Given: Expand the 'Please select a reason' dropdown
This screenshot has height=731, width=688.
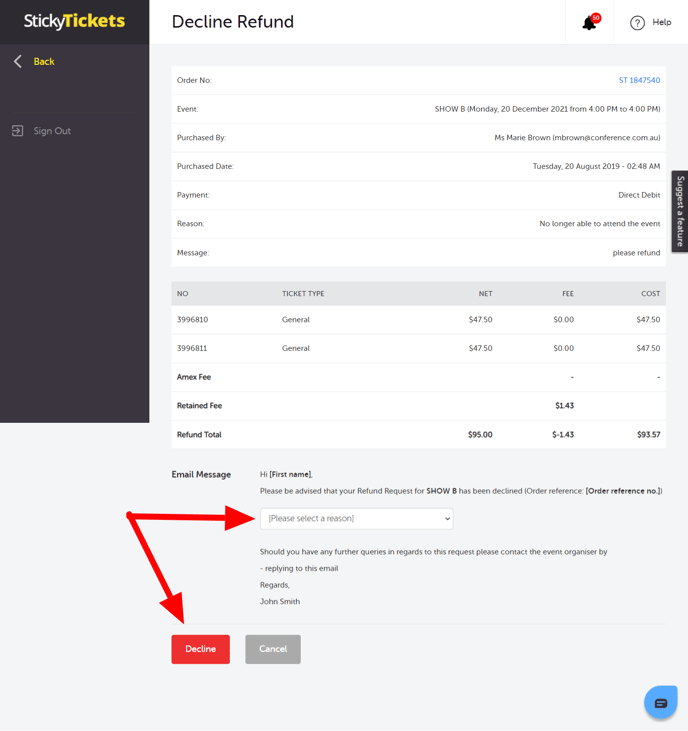Looking at the screenshot, I should click(356, 518).
